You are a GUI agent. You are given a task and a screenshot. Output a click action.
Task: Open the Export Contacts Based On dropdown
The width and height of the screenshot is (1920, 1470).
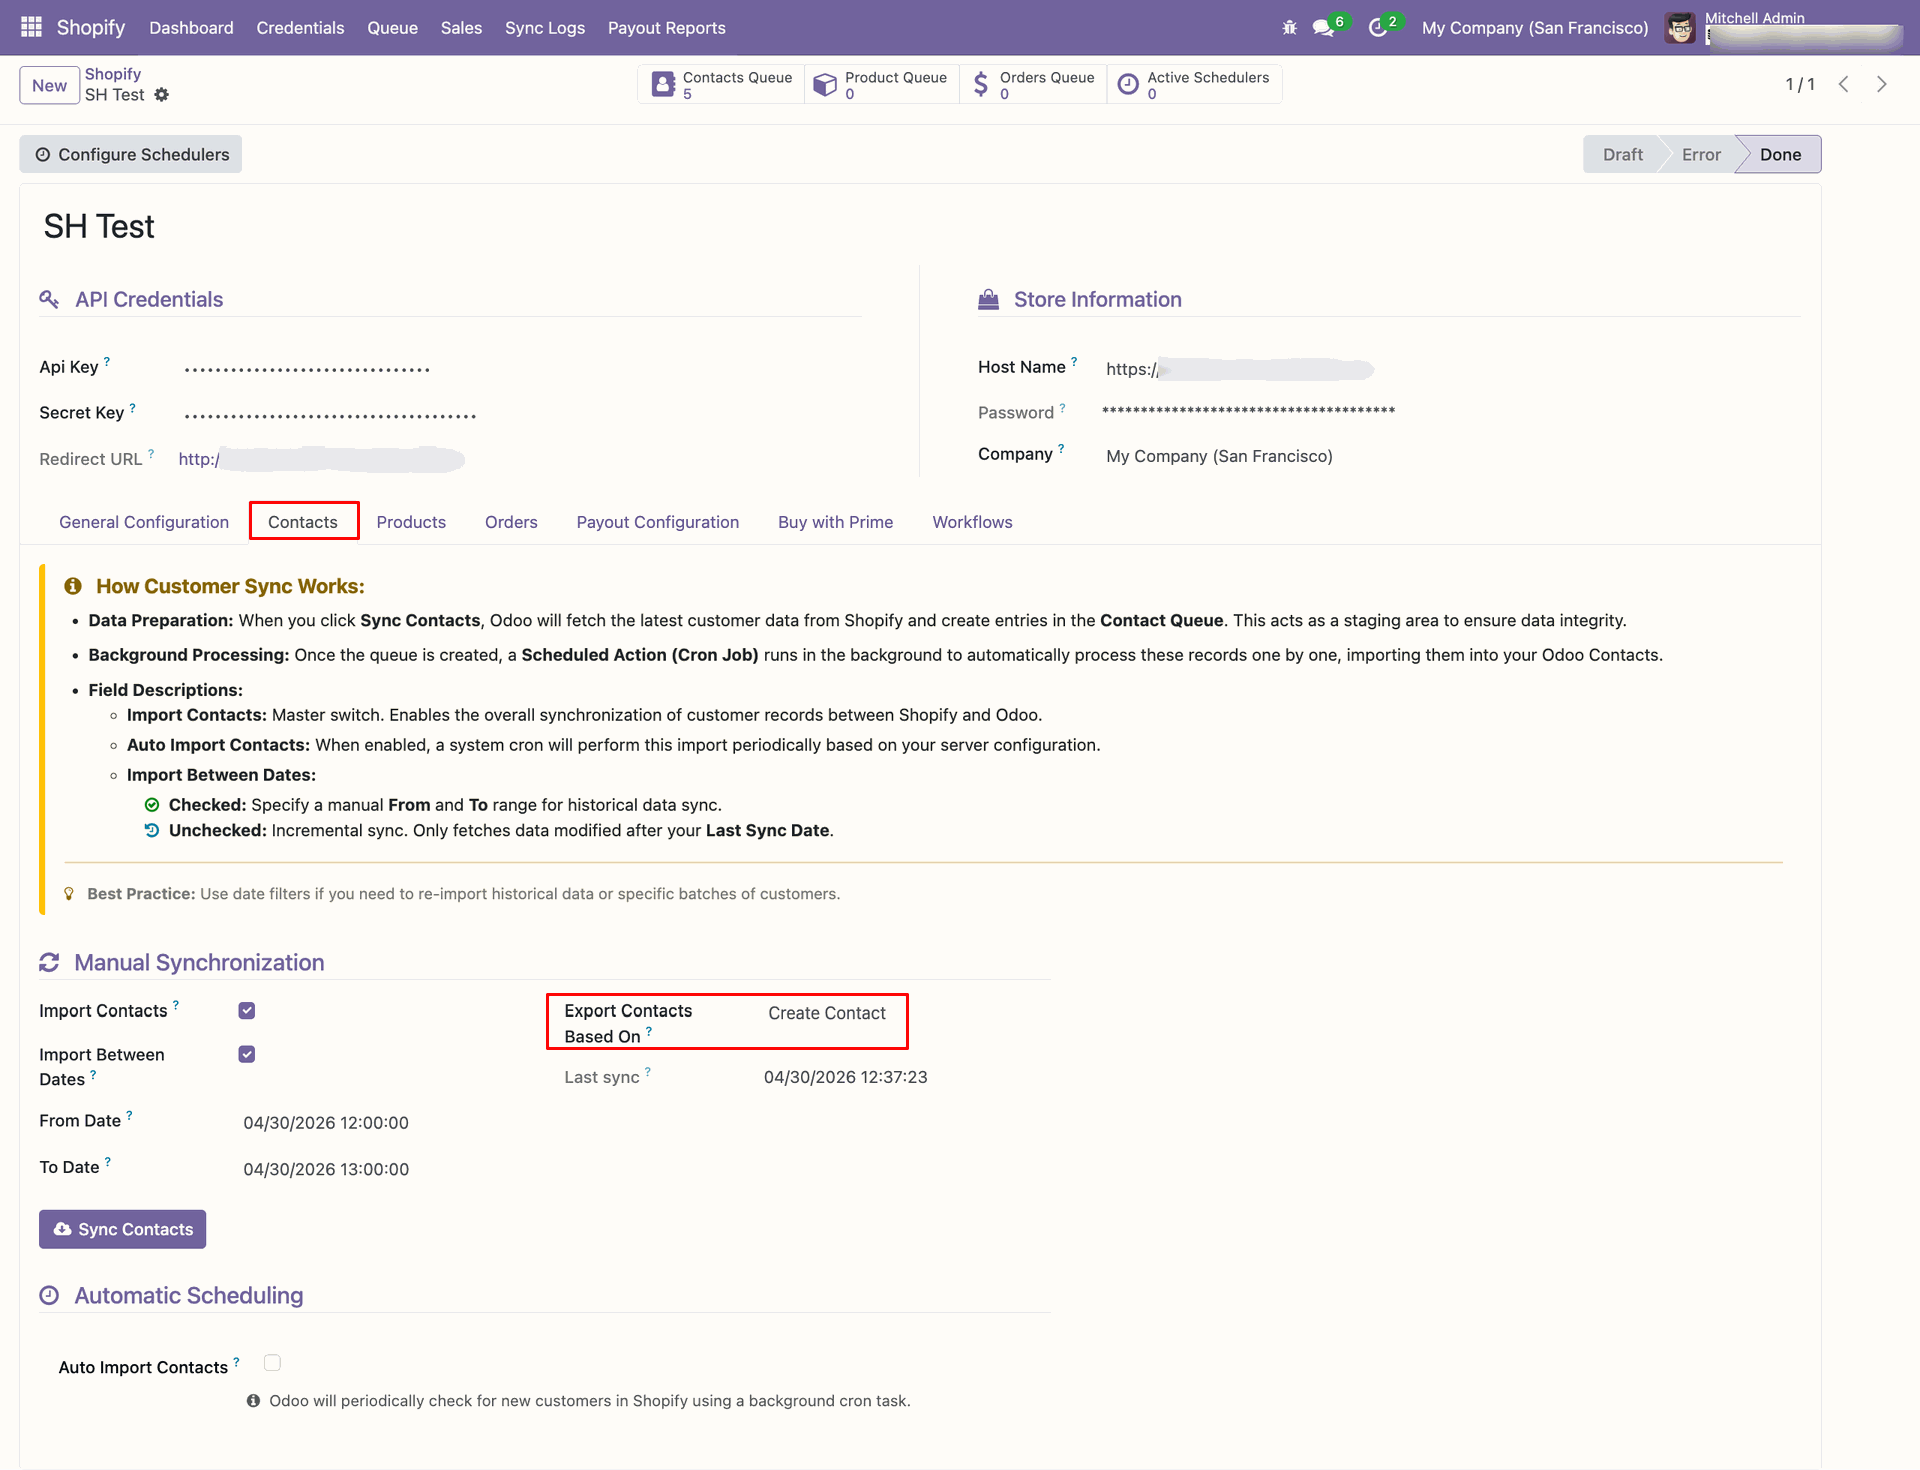click(827, 1014)
